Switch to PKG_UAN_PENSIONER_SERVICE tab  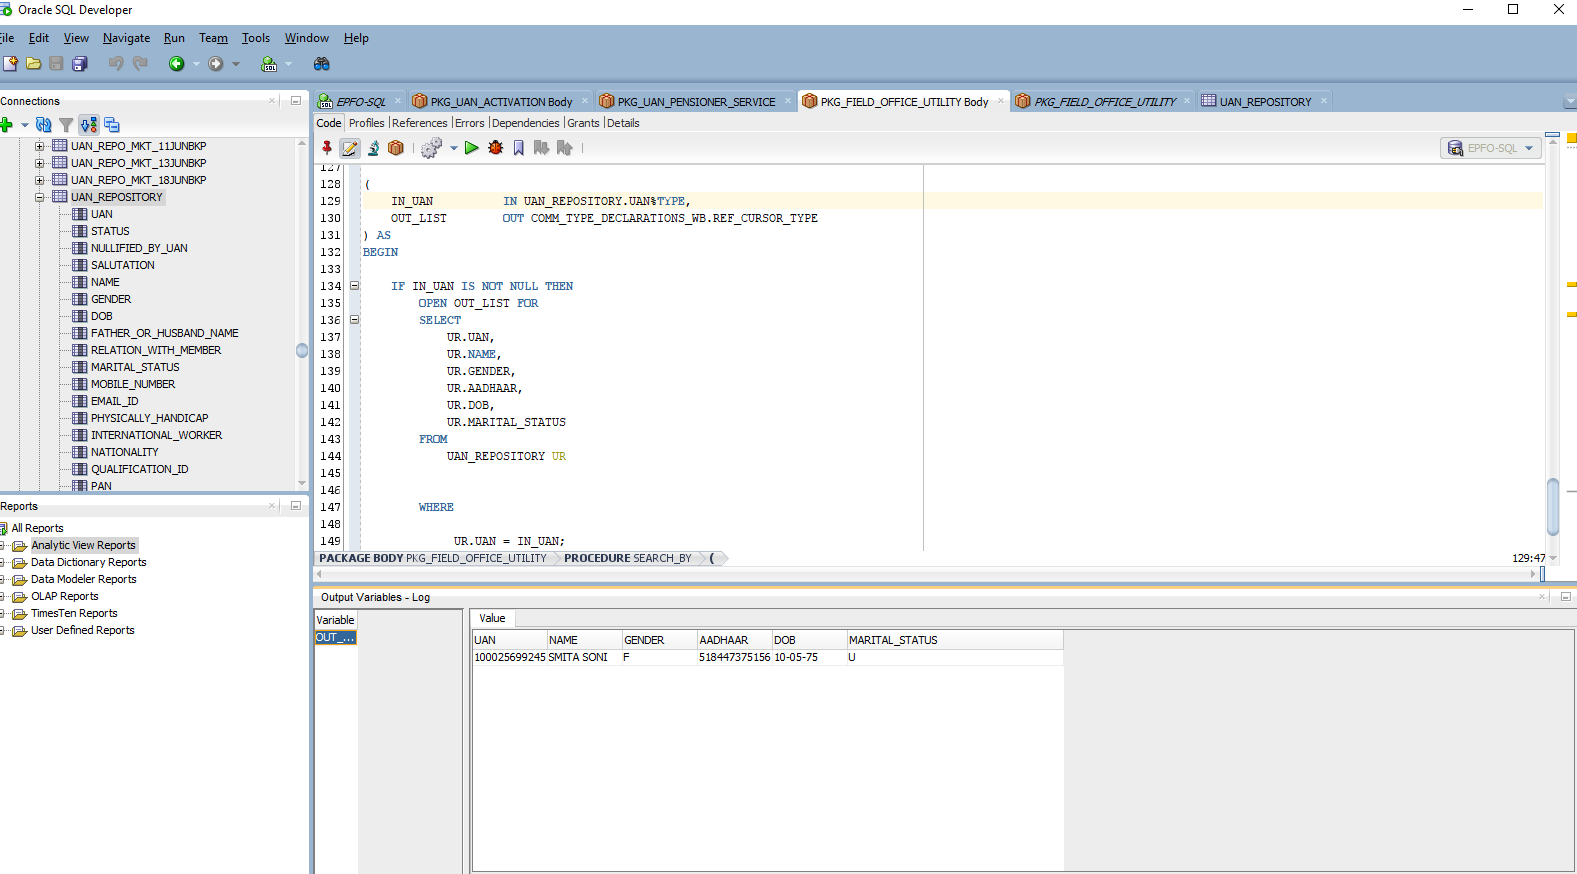pyautogui.click(x=696, y=102)
